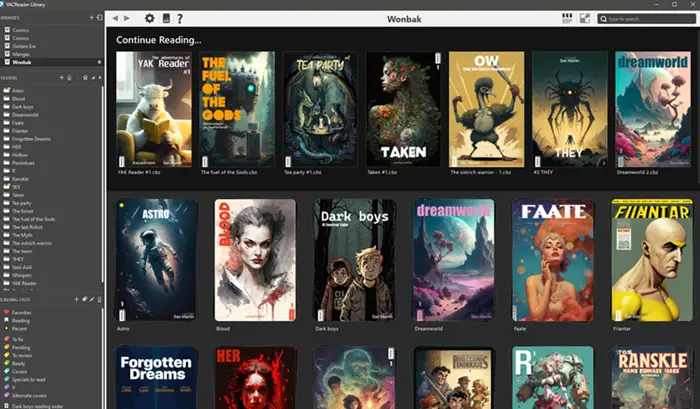Add a new label with the tag icon
Image resolution: width=700 pixels, height=409 pixels.
(x=84, y=299)
